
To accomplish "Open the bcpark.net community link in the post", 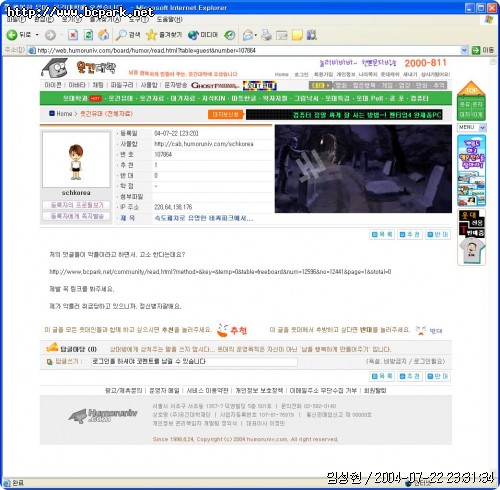I will [x=220, y=272].
